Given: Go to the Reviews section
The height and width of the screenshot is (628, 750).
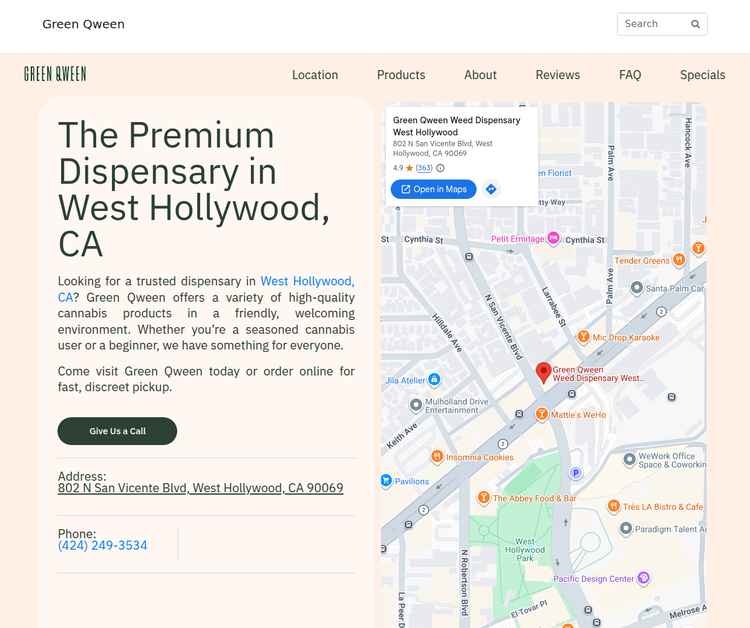Looking at the screenshot, I should point(558,75).
